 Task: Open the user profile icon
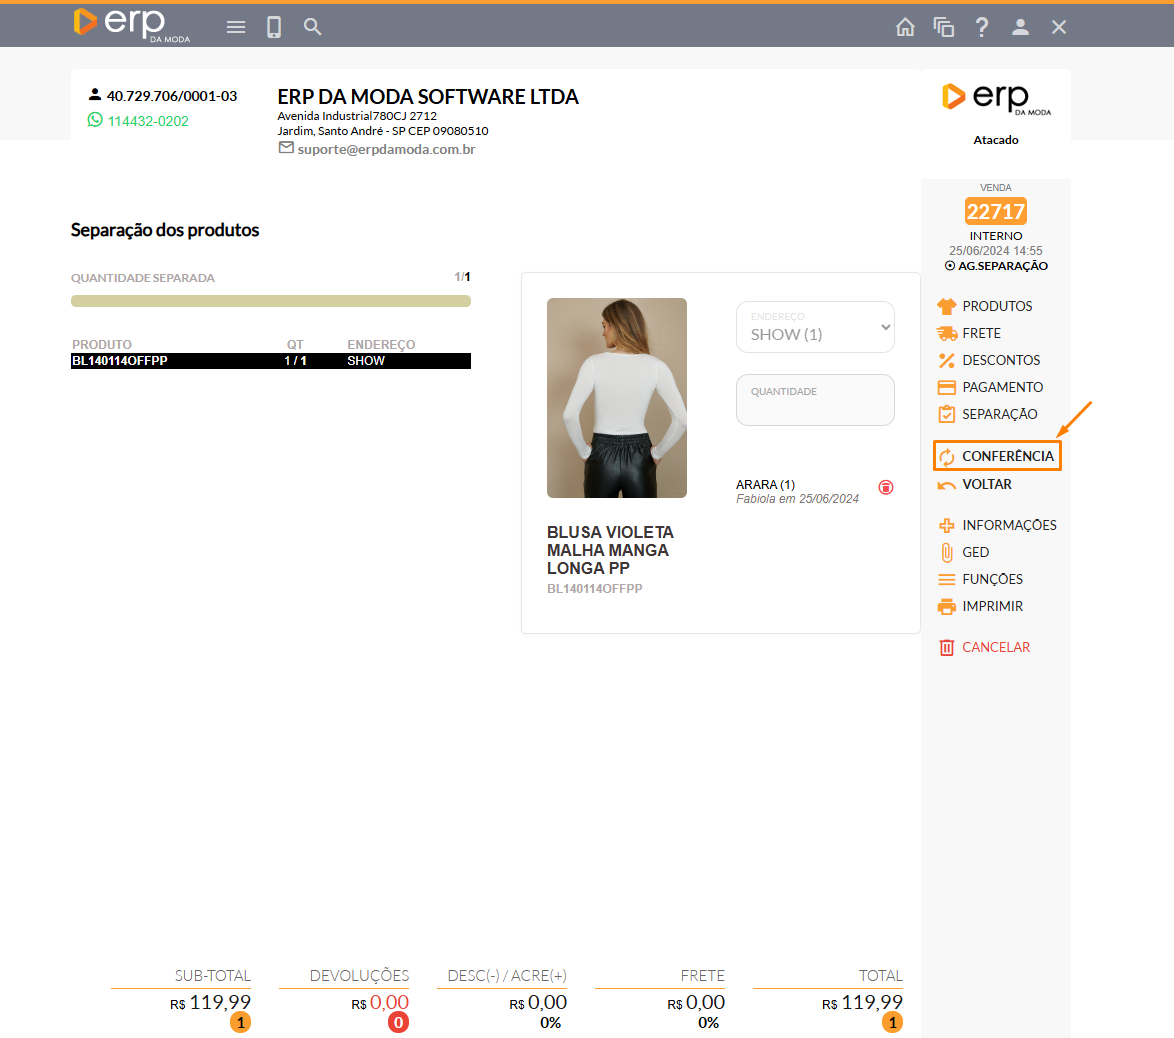coord(1020,27)
